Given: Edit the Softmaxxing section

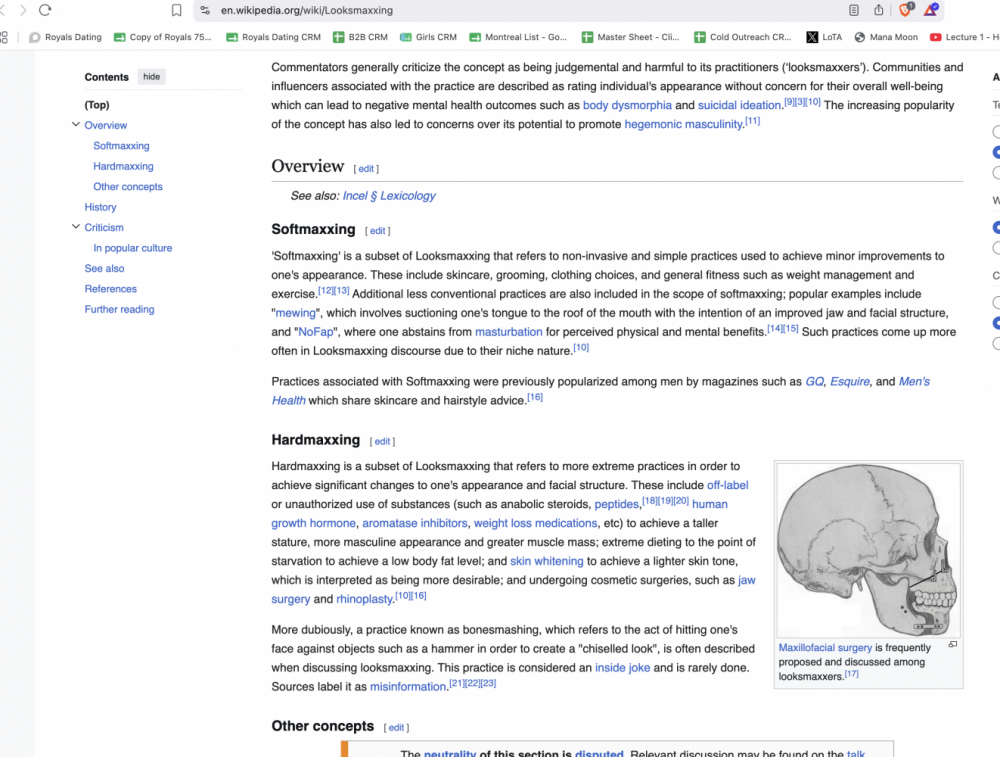Looking at the screenshot, I should click(378, 231).
